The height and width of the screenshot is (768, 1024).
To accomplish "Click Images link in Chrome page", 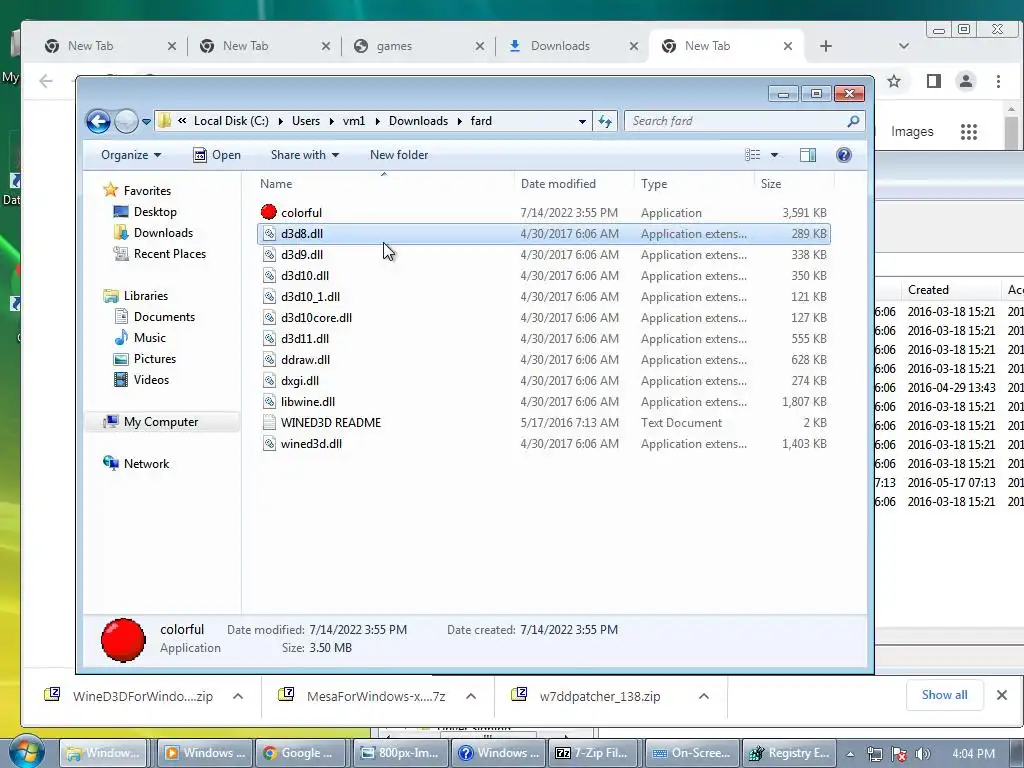I will (x=912, y=131).
